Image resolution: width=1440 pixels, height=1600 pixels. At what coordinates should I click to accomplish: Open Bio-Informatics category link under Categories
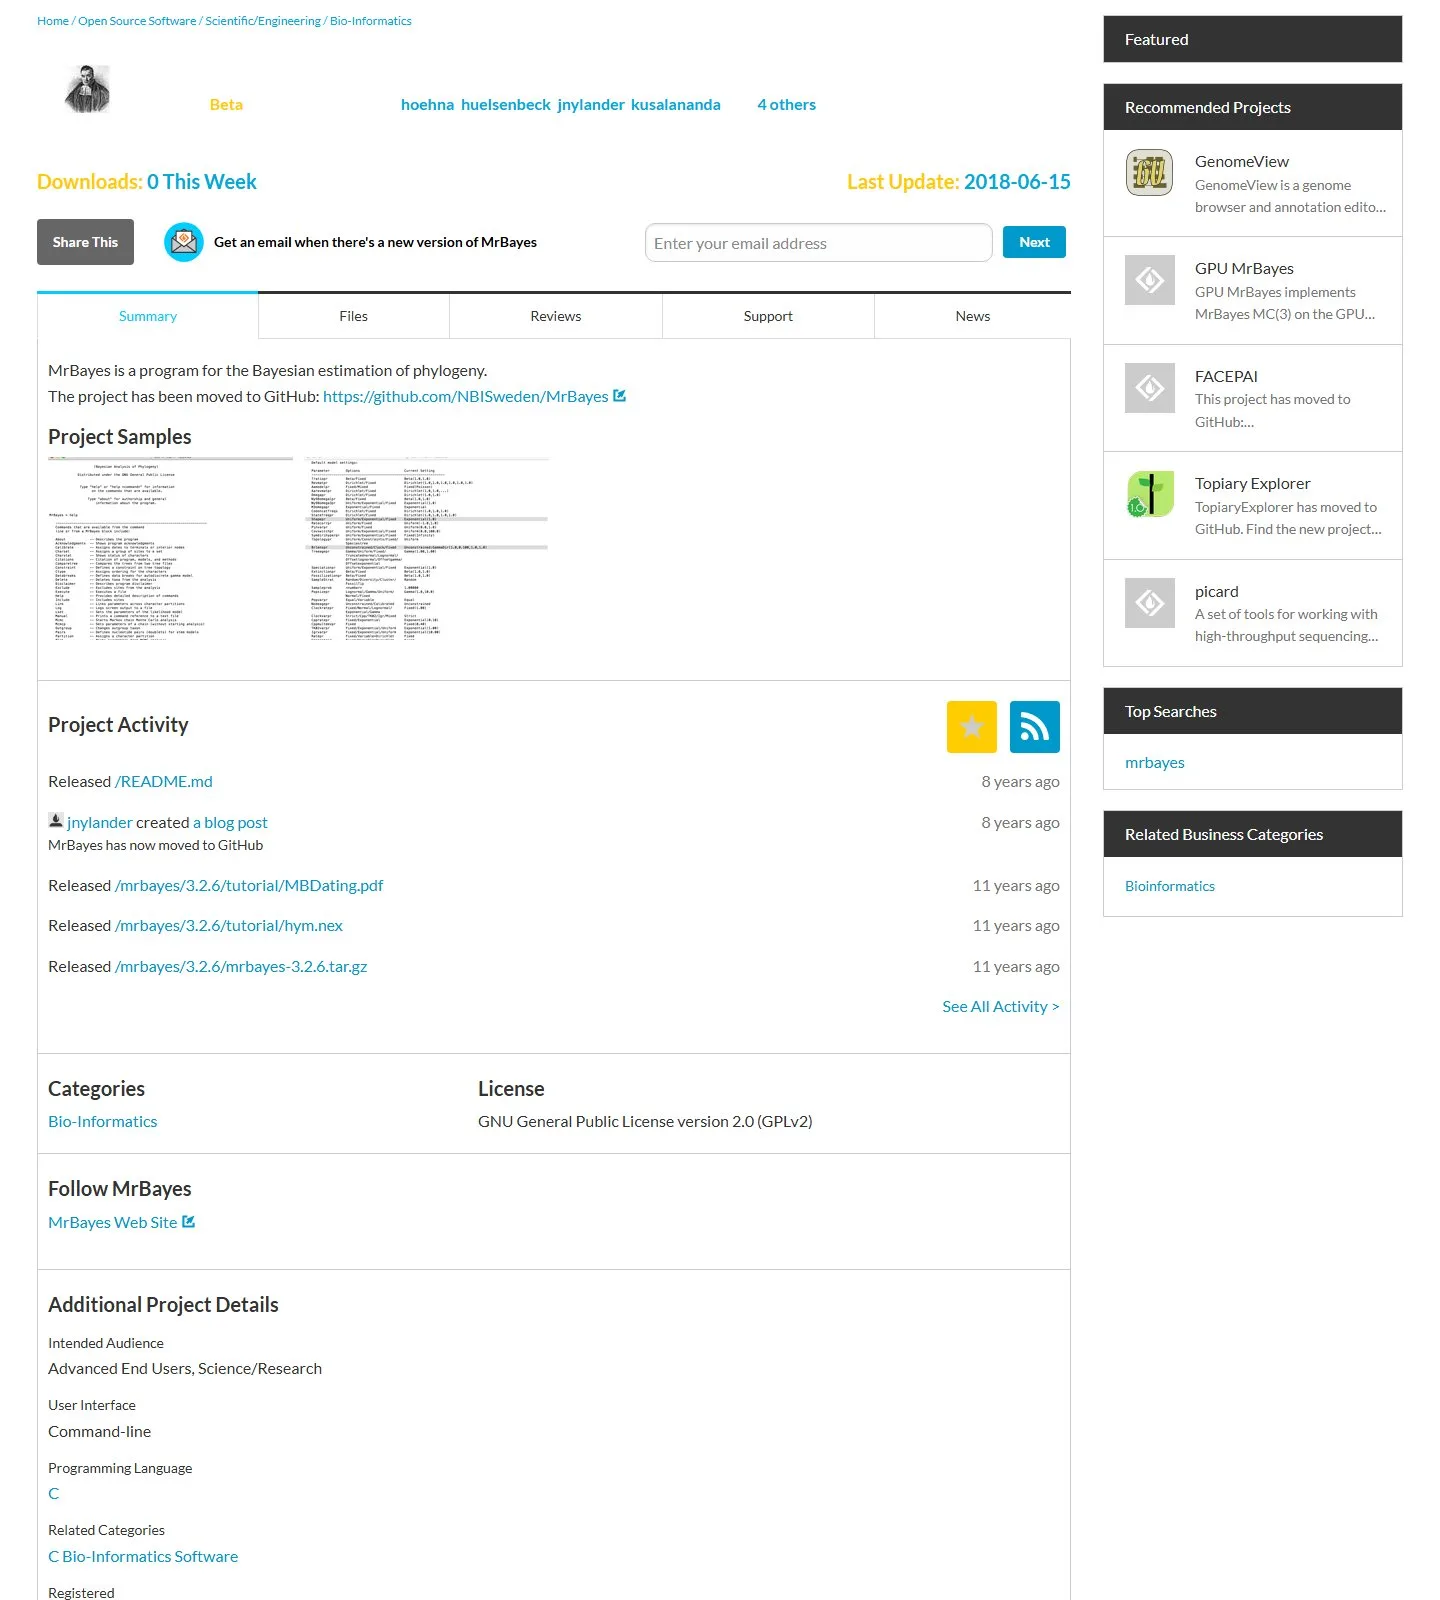coord(103,1122)
